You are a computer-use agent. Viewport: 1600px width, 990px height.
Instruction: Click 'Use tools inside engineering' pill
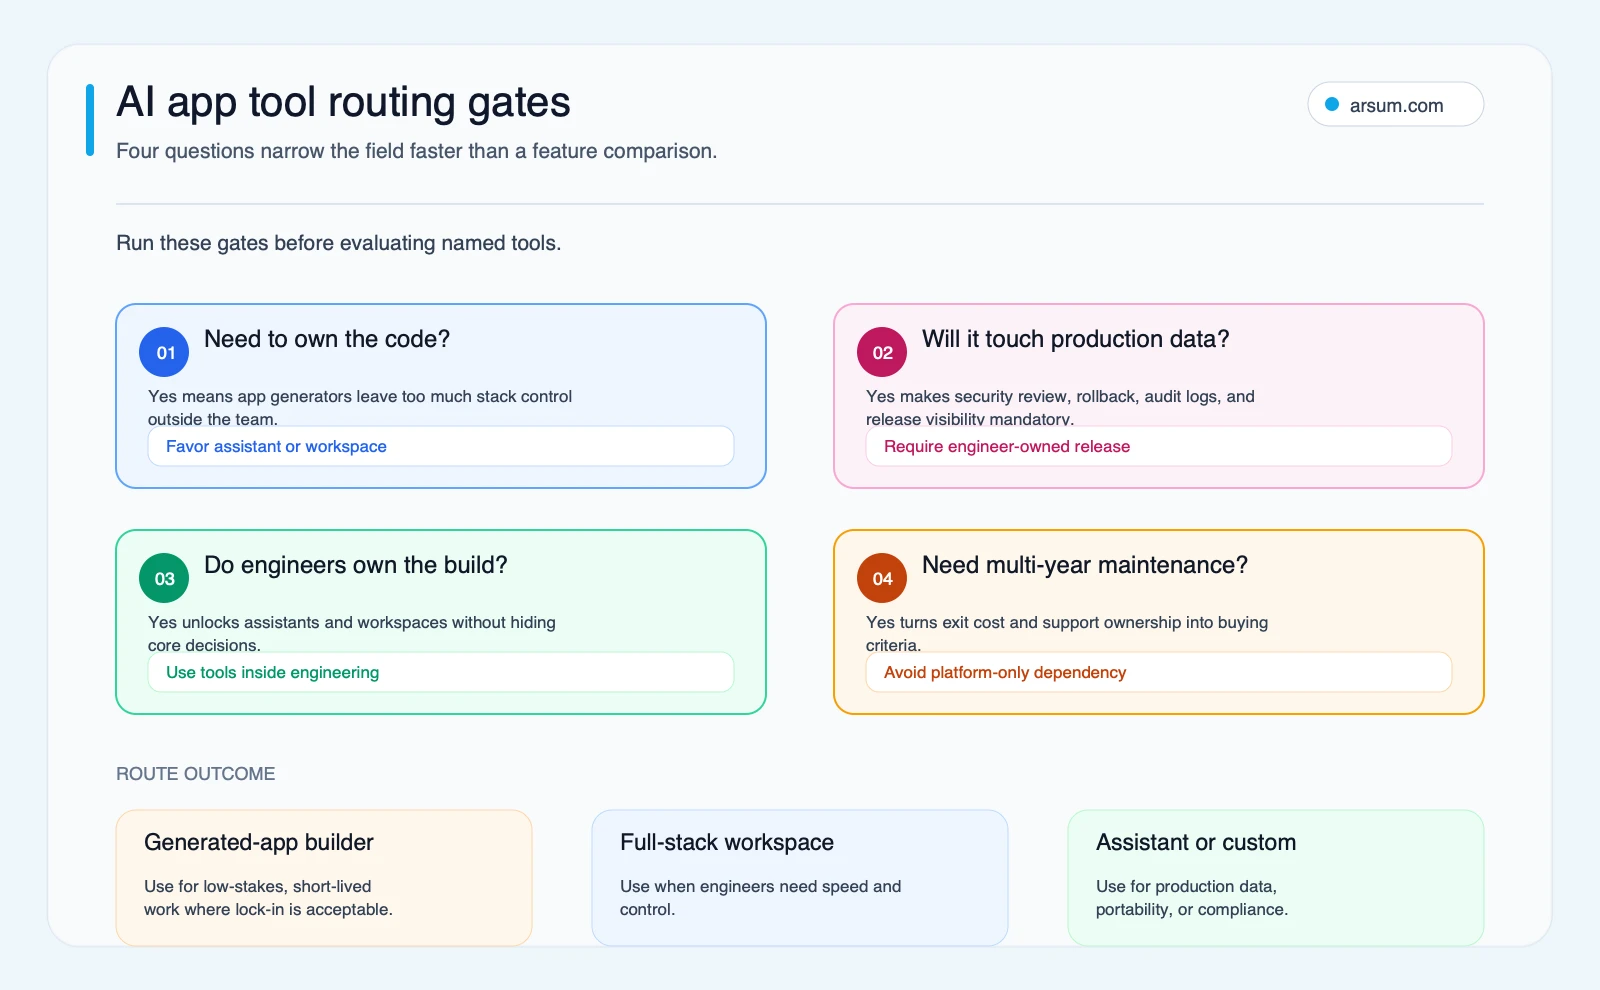click(441, 672)
